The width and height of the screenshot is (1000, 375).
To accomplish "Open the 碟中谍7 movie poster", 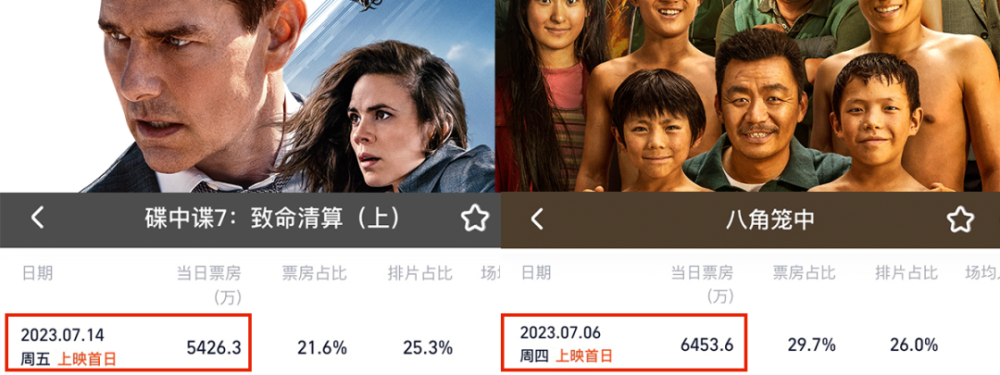I will 247,96.
